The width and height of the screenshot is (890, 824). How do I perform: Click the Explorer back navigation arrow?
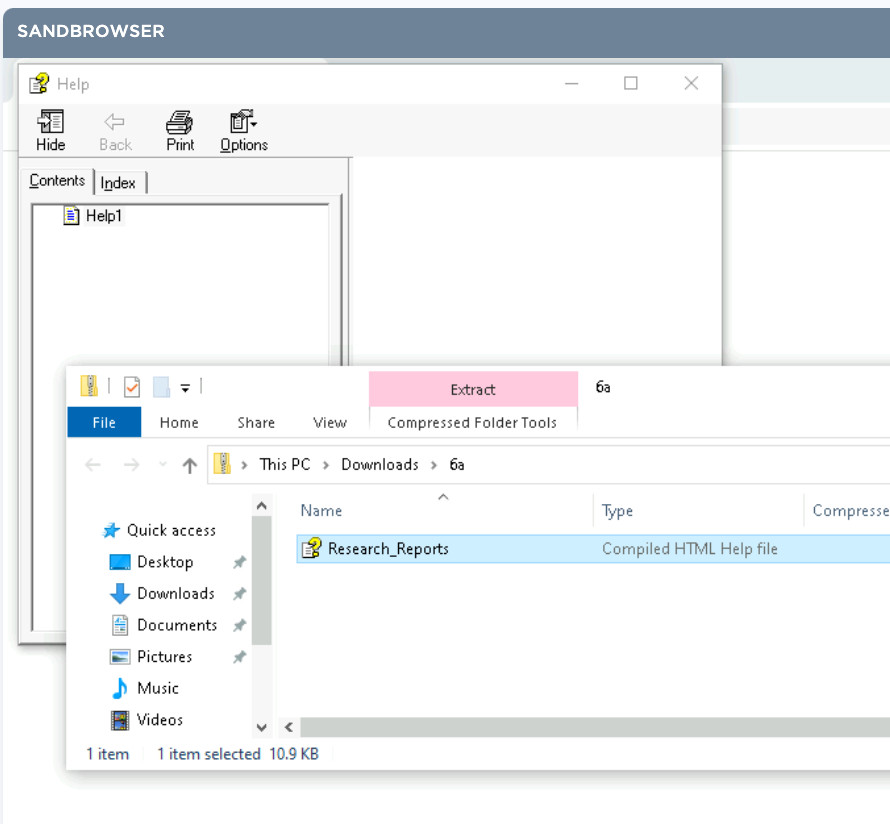[93, 465]
